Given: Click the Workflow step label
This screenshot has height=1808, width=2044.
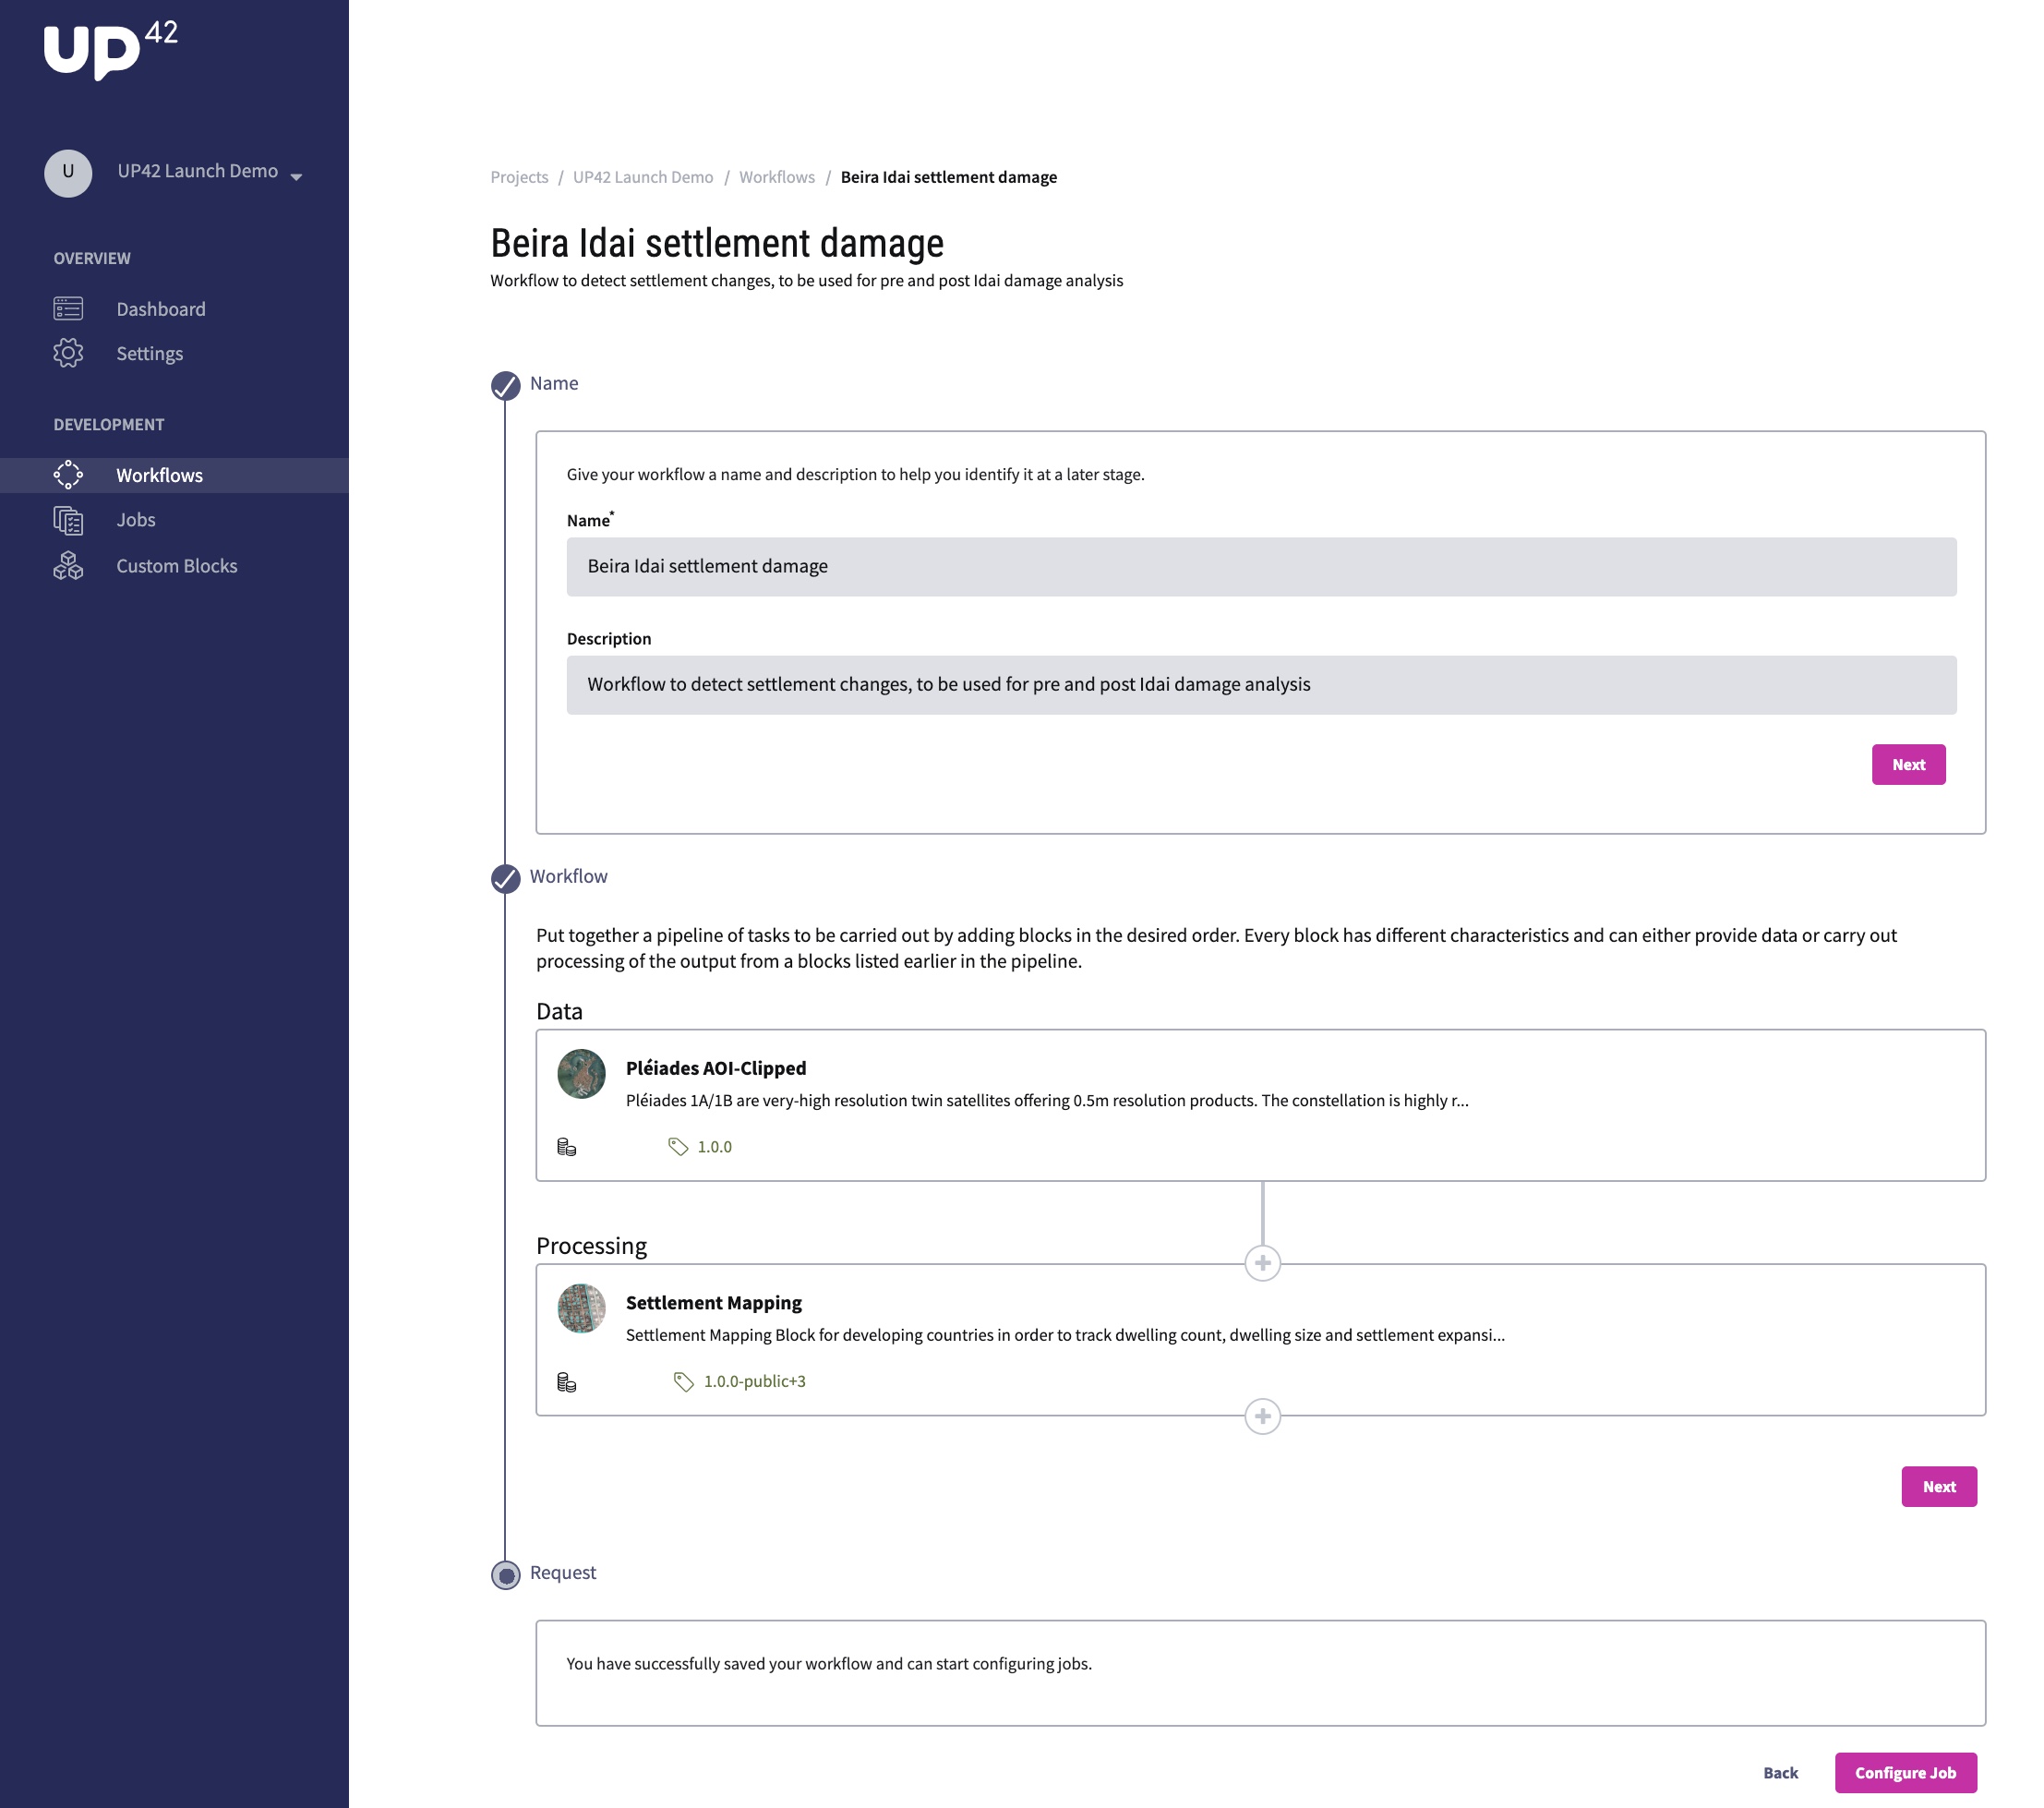Looking at the screenshot, I should tap(569, 876).
